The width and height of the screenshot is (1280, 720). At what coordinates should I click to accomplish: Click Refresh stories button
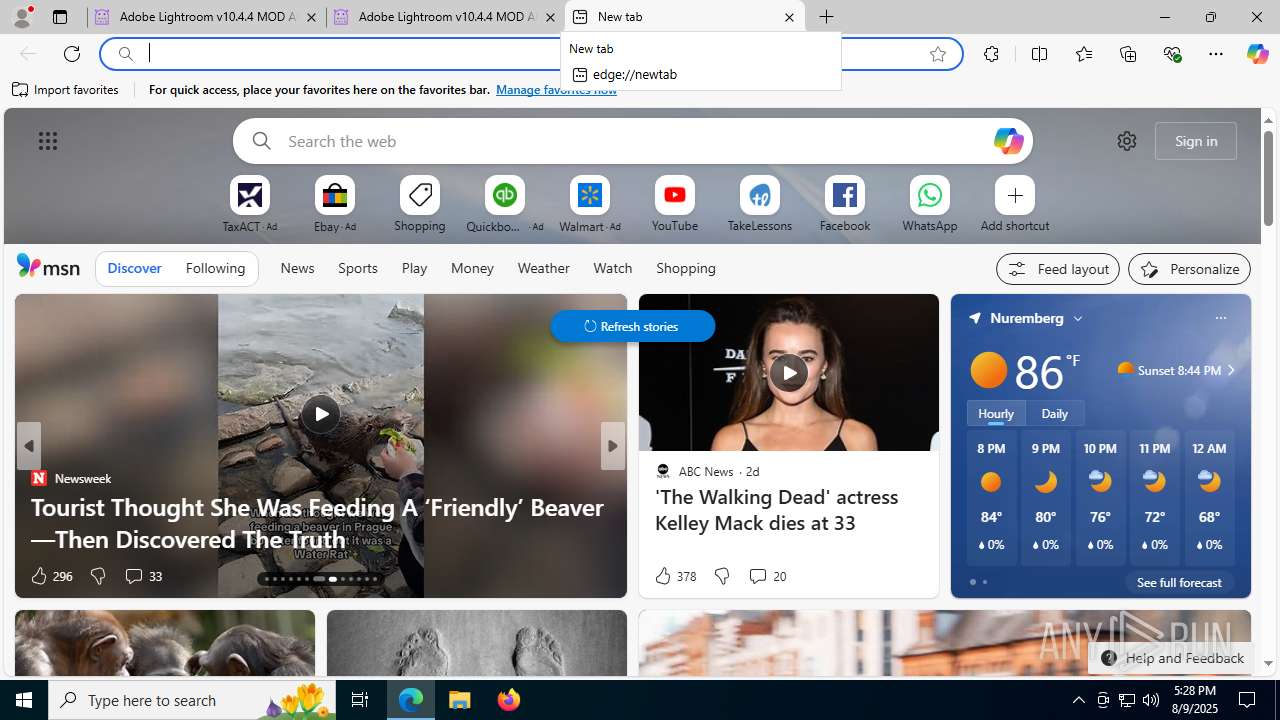tap(633, 326)
